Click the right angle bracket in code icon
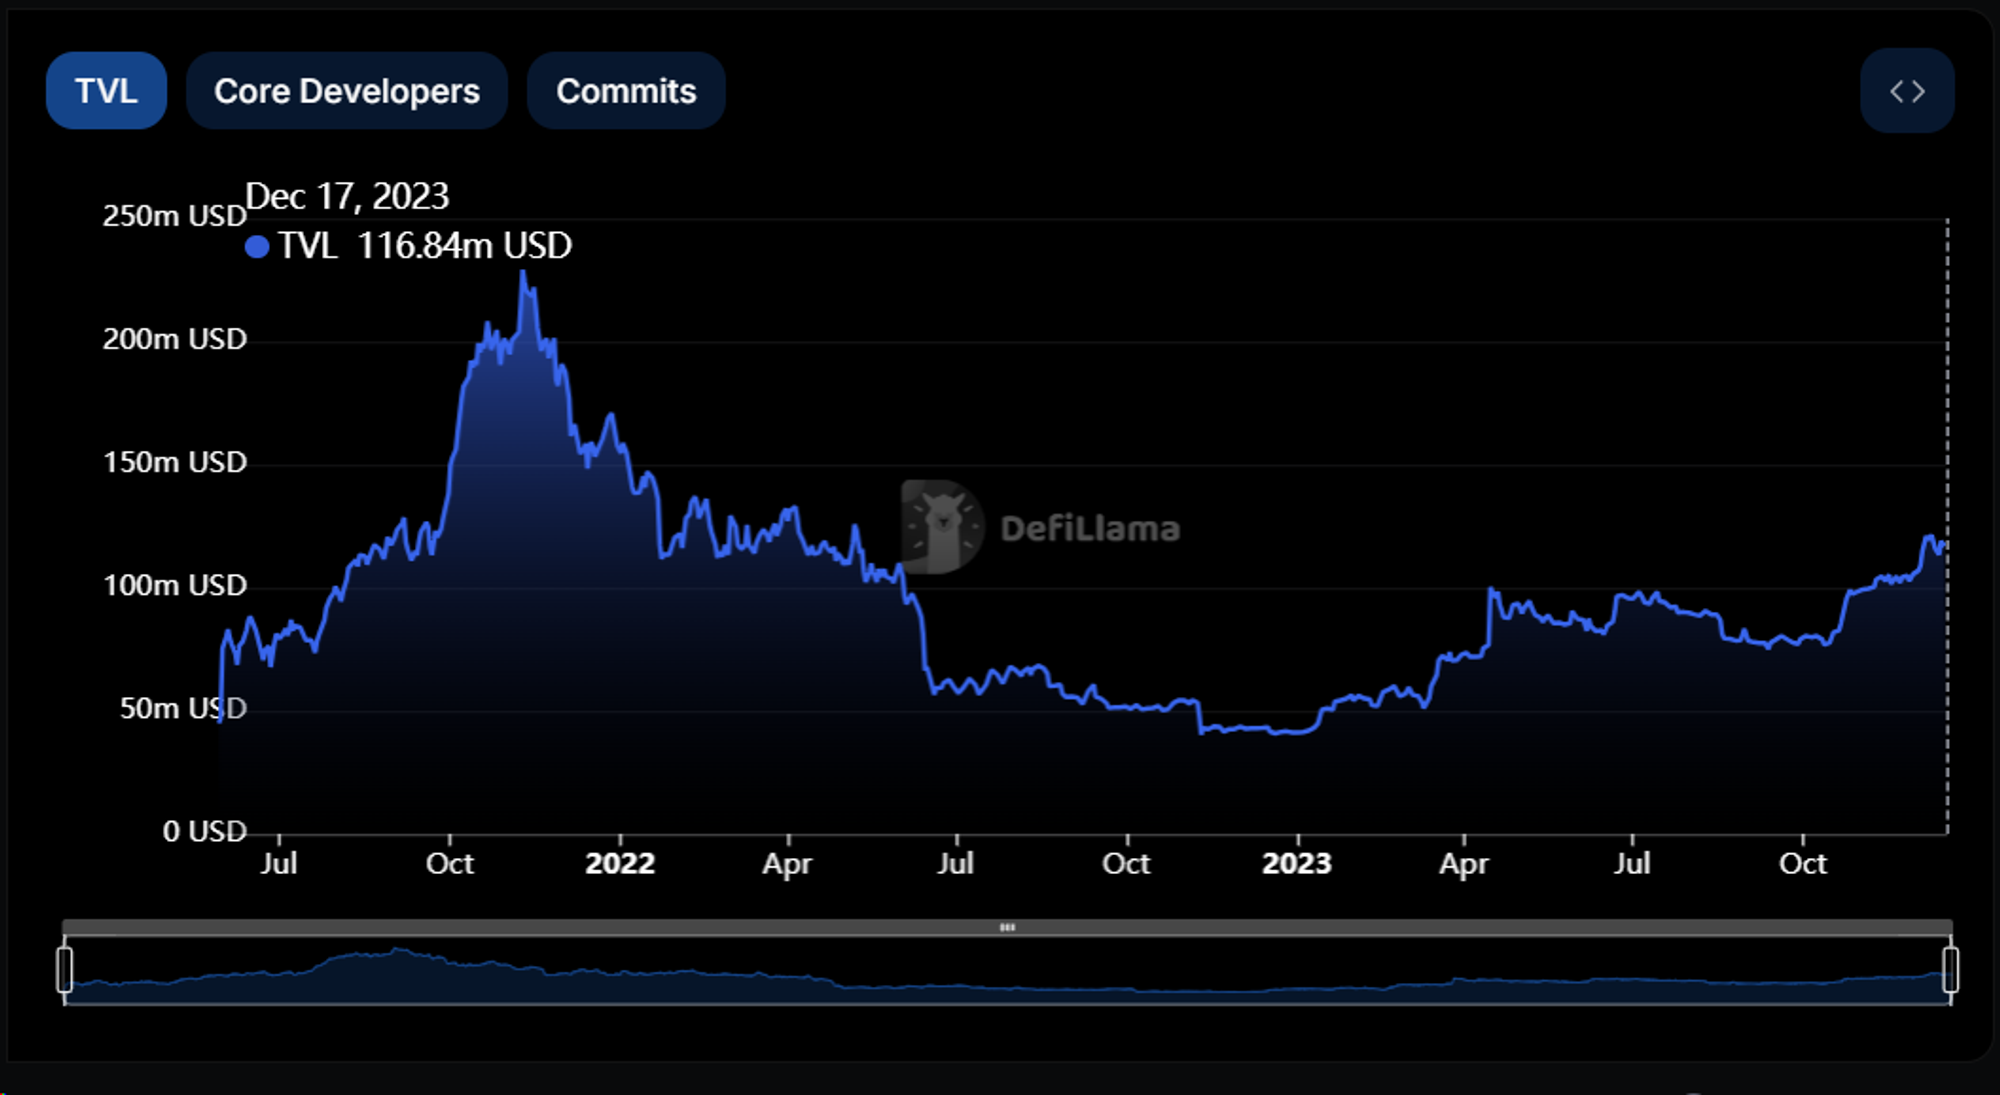 pos(1919,91)
